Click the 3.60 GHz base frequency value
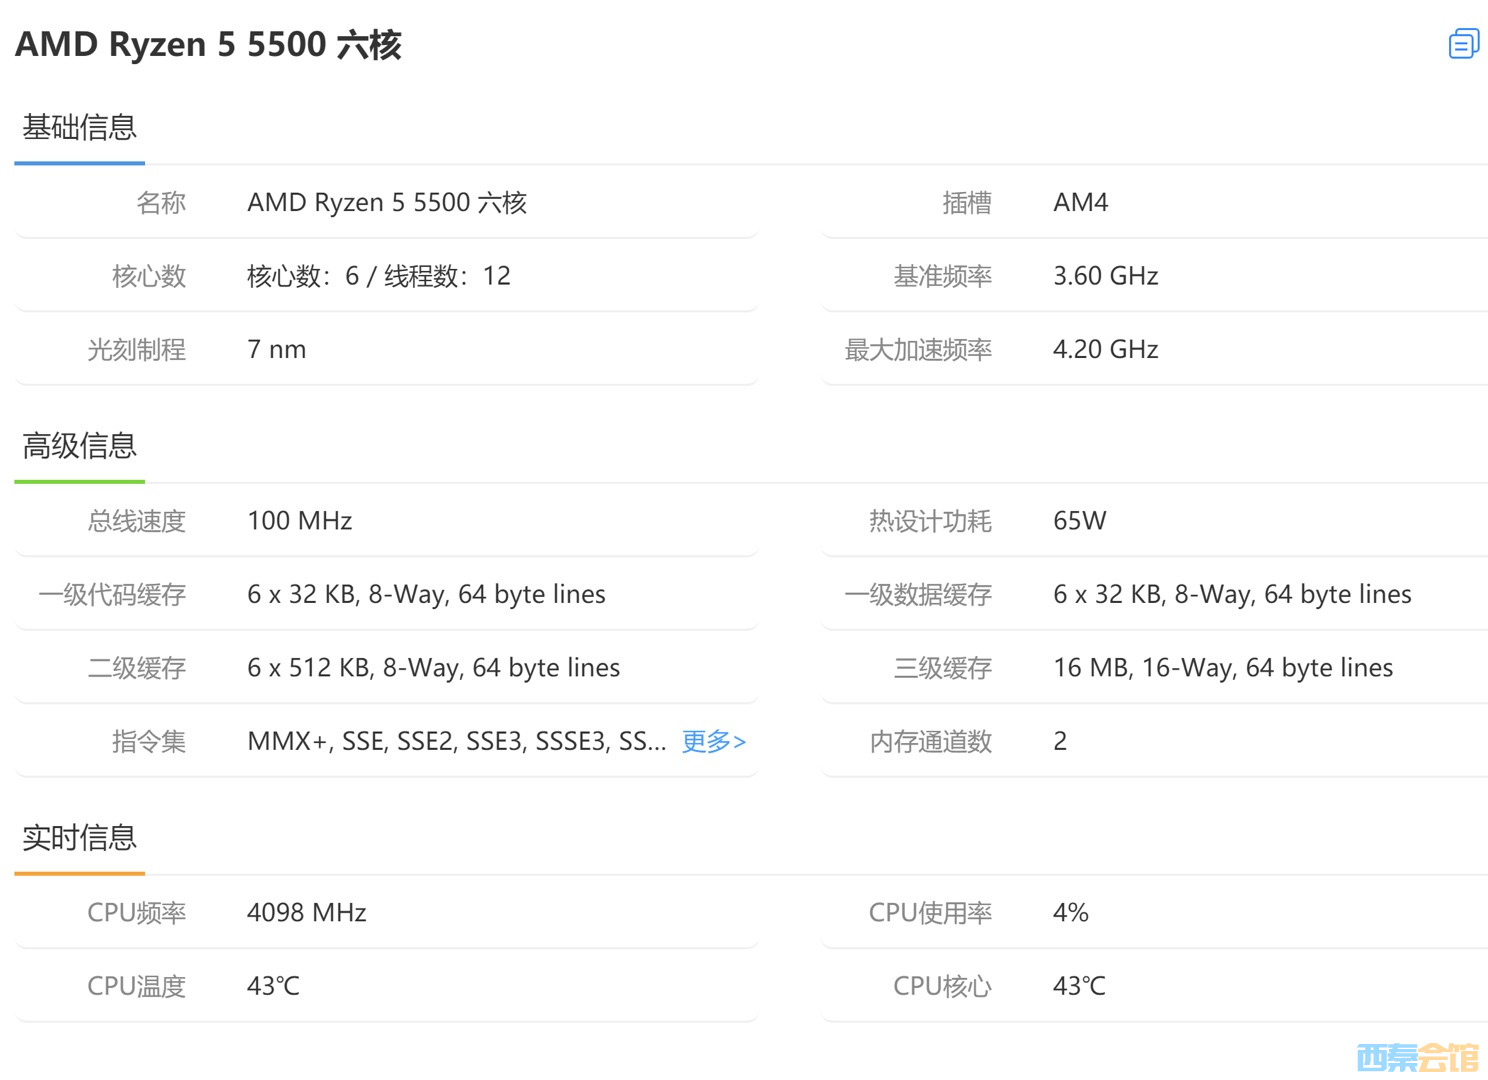 1105,276
